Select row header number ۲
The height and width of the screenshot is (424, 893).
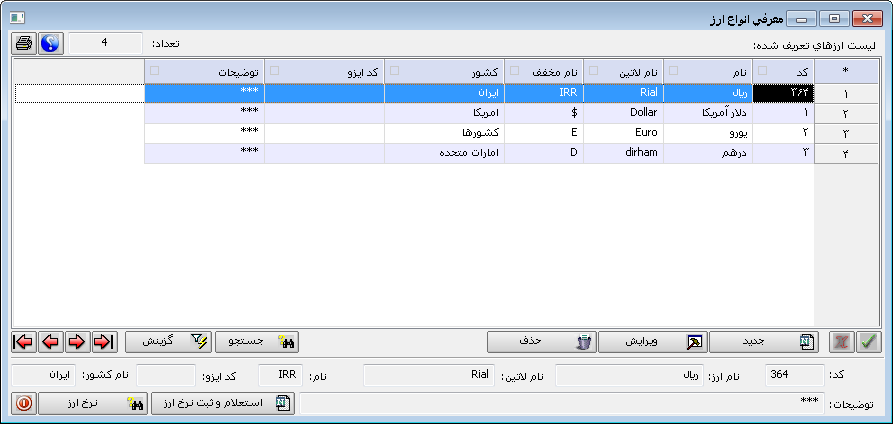tap(846, 113)
